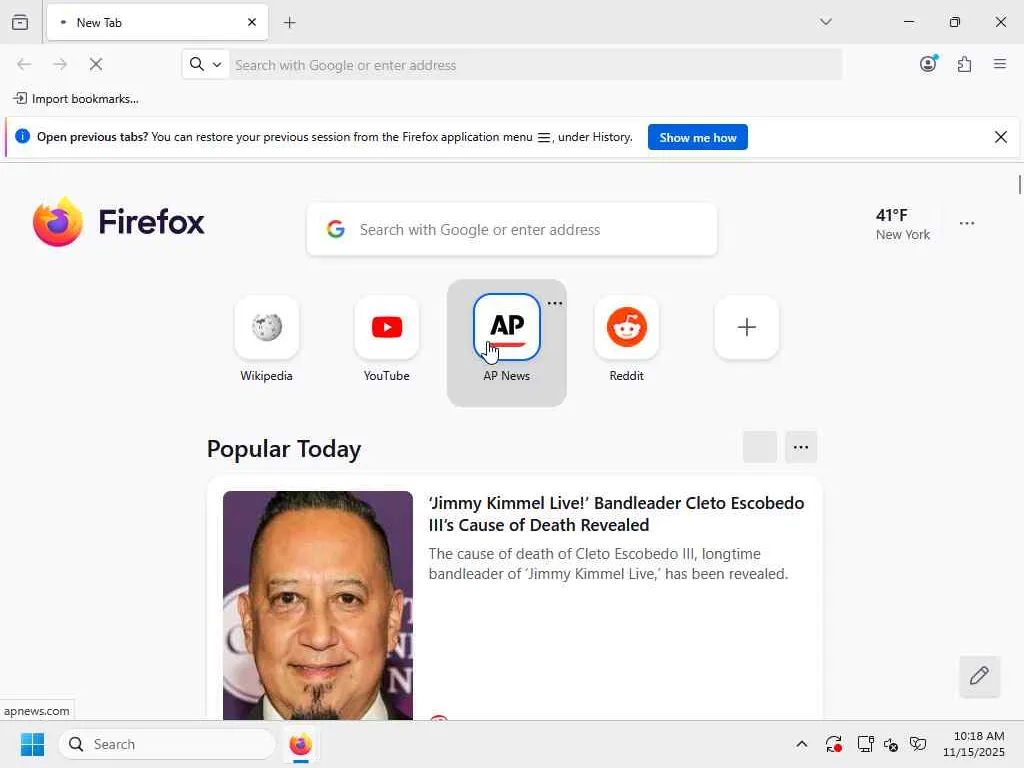Open the Extensions puzzle icon
Image resolution: width=1024 pixels, height=768 pixels.
pos(964,64)
